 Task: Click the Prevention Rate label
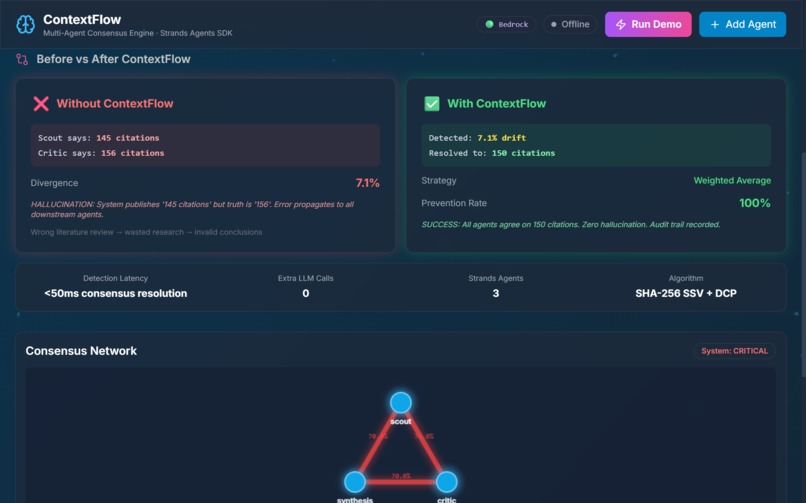(x=454, y=203)
